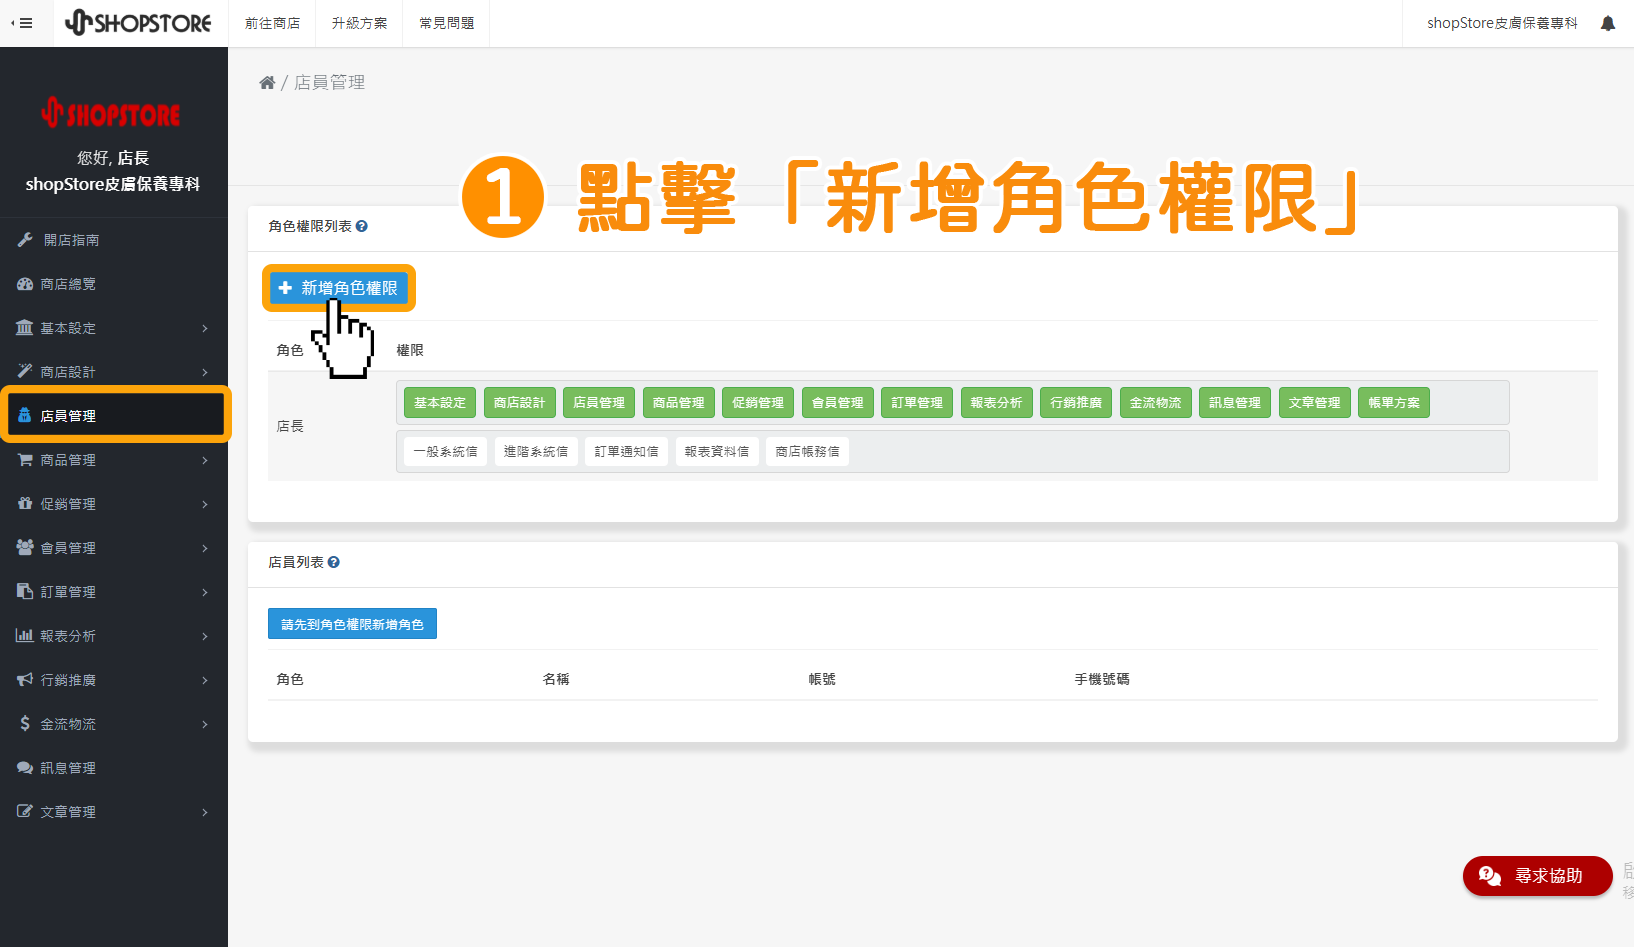The image size is (1634, 947).
Task: Select 店員管理 in the sidebar
Action: (115, 415)
